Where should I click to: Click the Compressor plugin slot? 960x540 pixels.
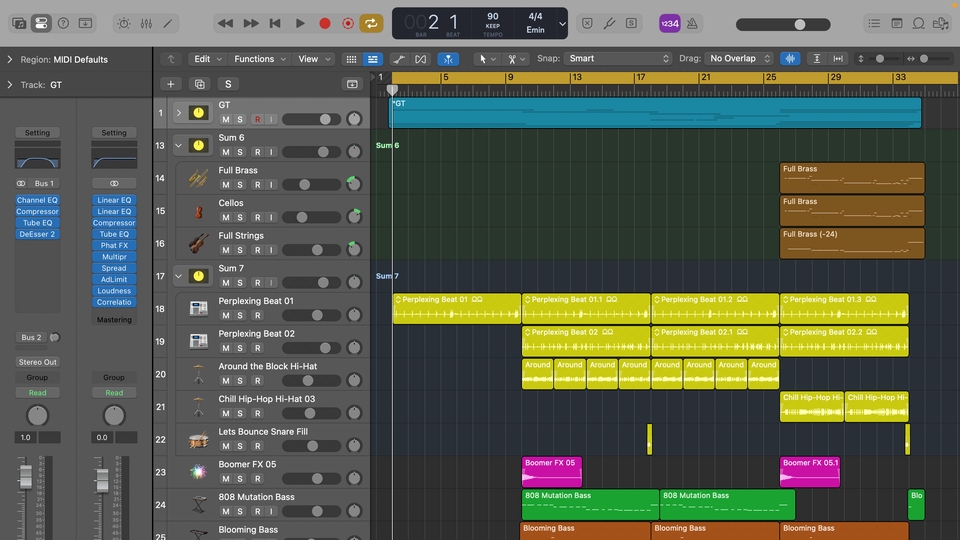[x=37, y=211]
